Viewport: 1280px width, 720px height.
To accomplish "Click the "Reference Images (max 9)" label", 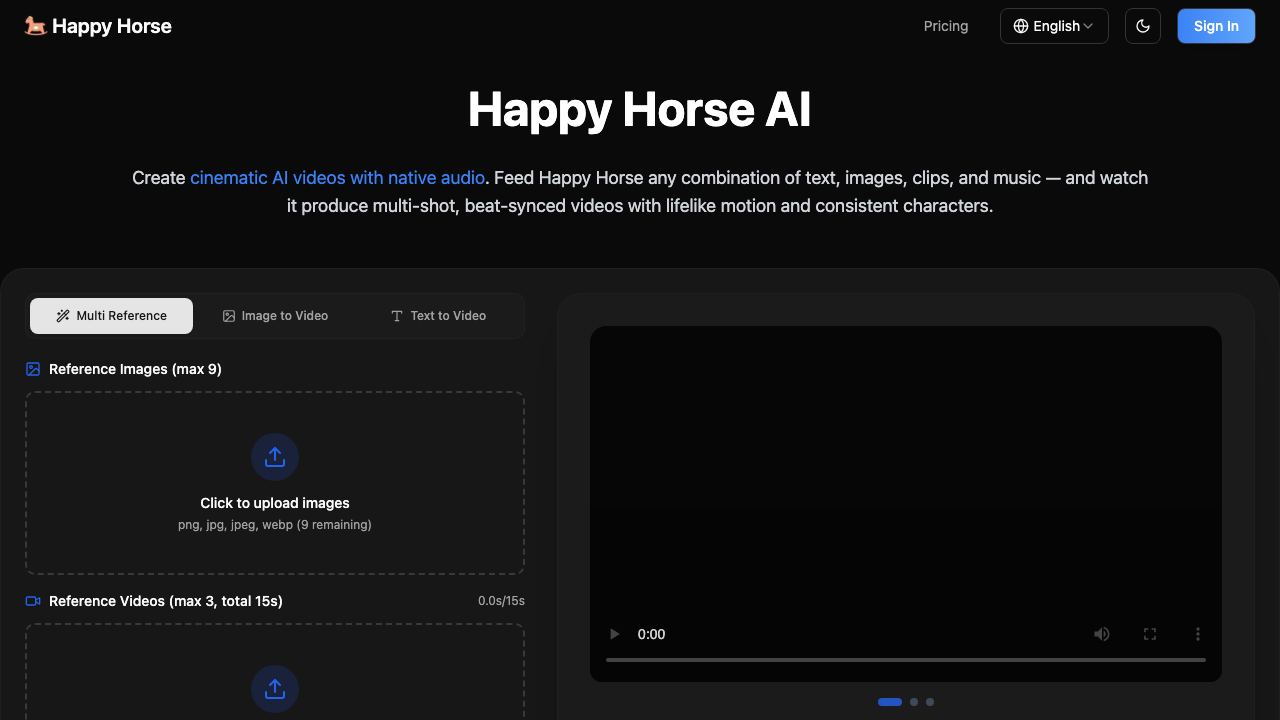I will pos(135,369).
